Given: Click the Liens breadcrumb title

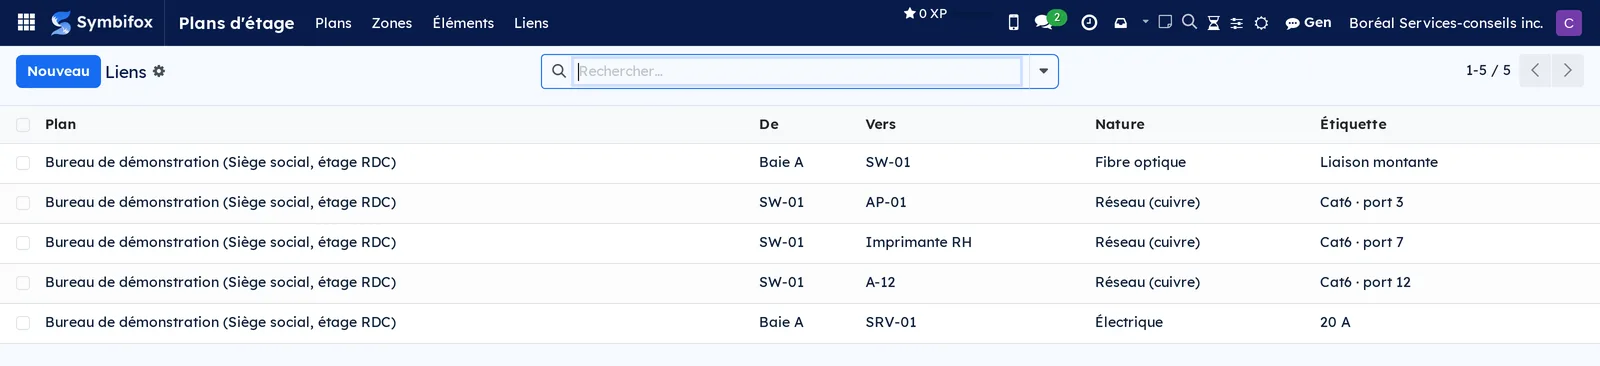Looking at the screenshot, I should click(x=126, y=72).
